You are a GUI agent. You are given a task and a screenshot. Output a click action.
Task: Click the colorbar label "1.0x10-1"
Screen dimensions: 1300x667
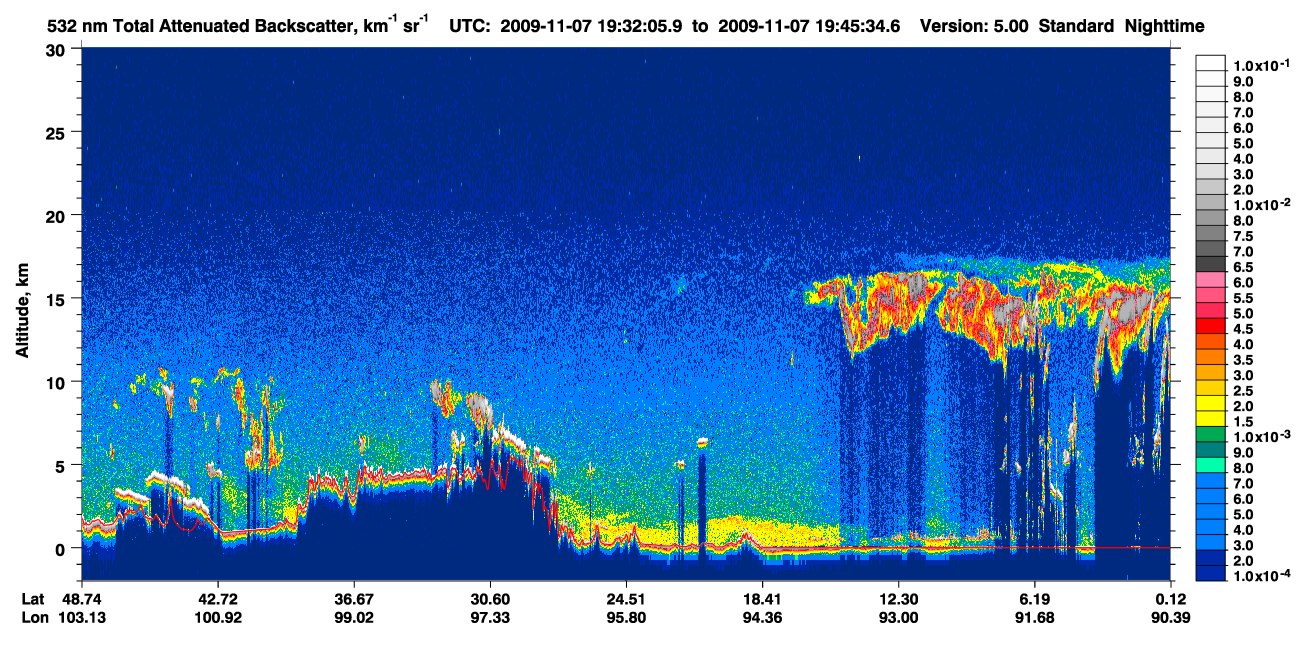pyautogui.click(x=1262, y=65)
